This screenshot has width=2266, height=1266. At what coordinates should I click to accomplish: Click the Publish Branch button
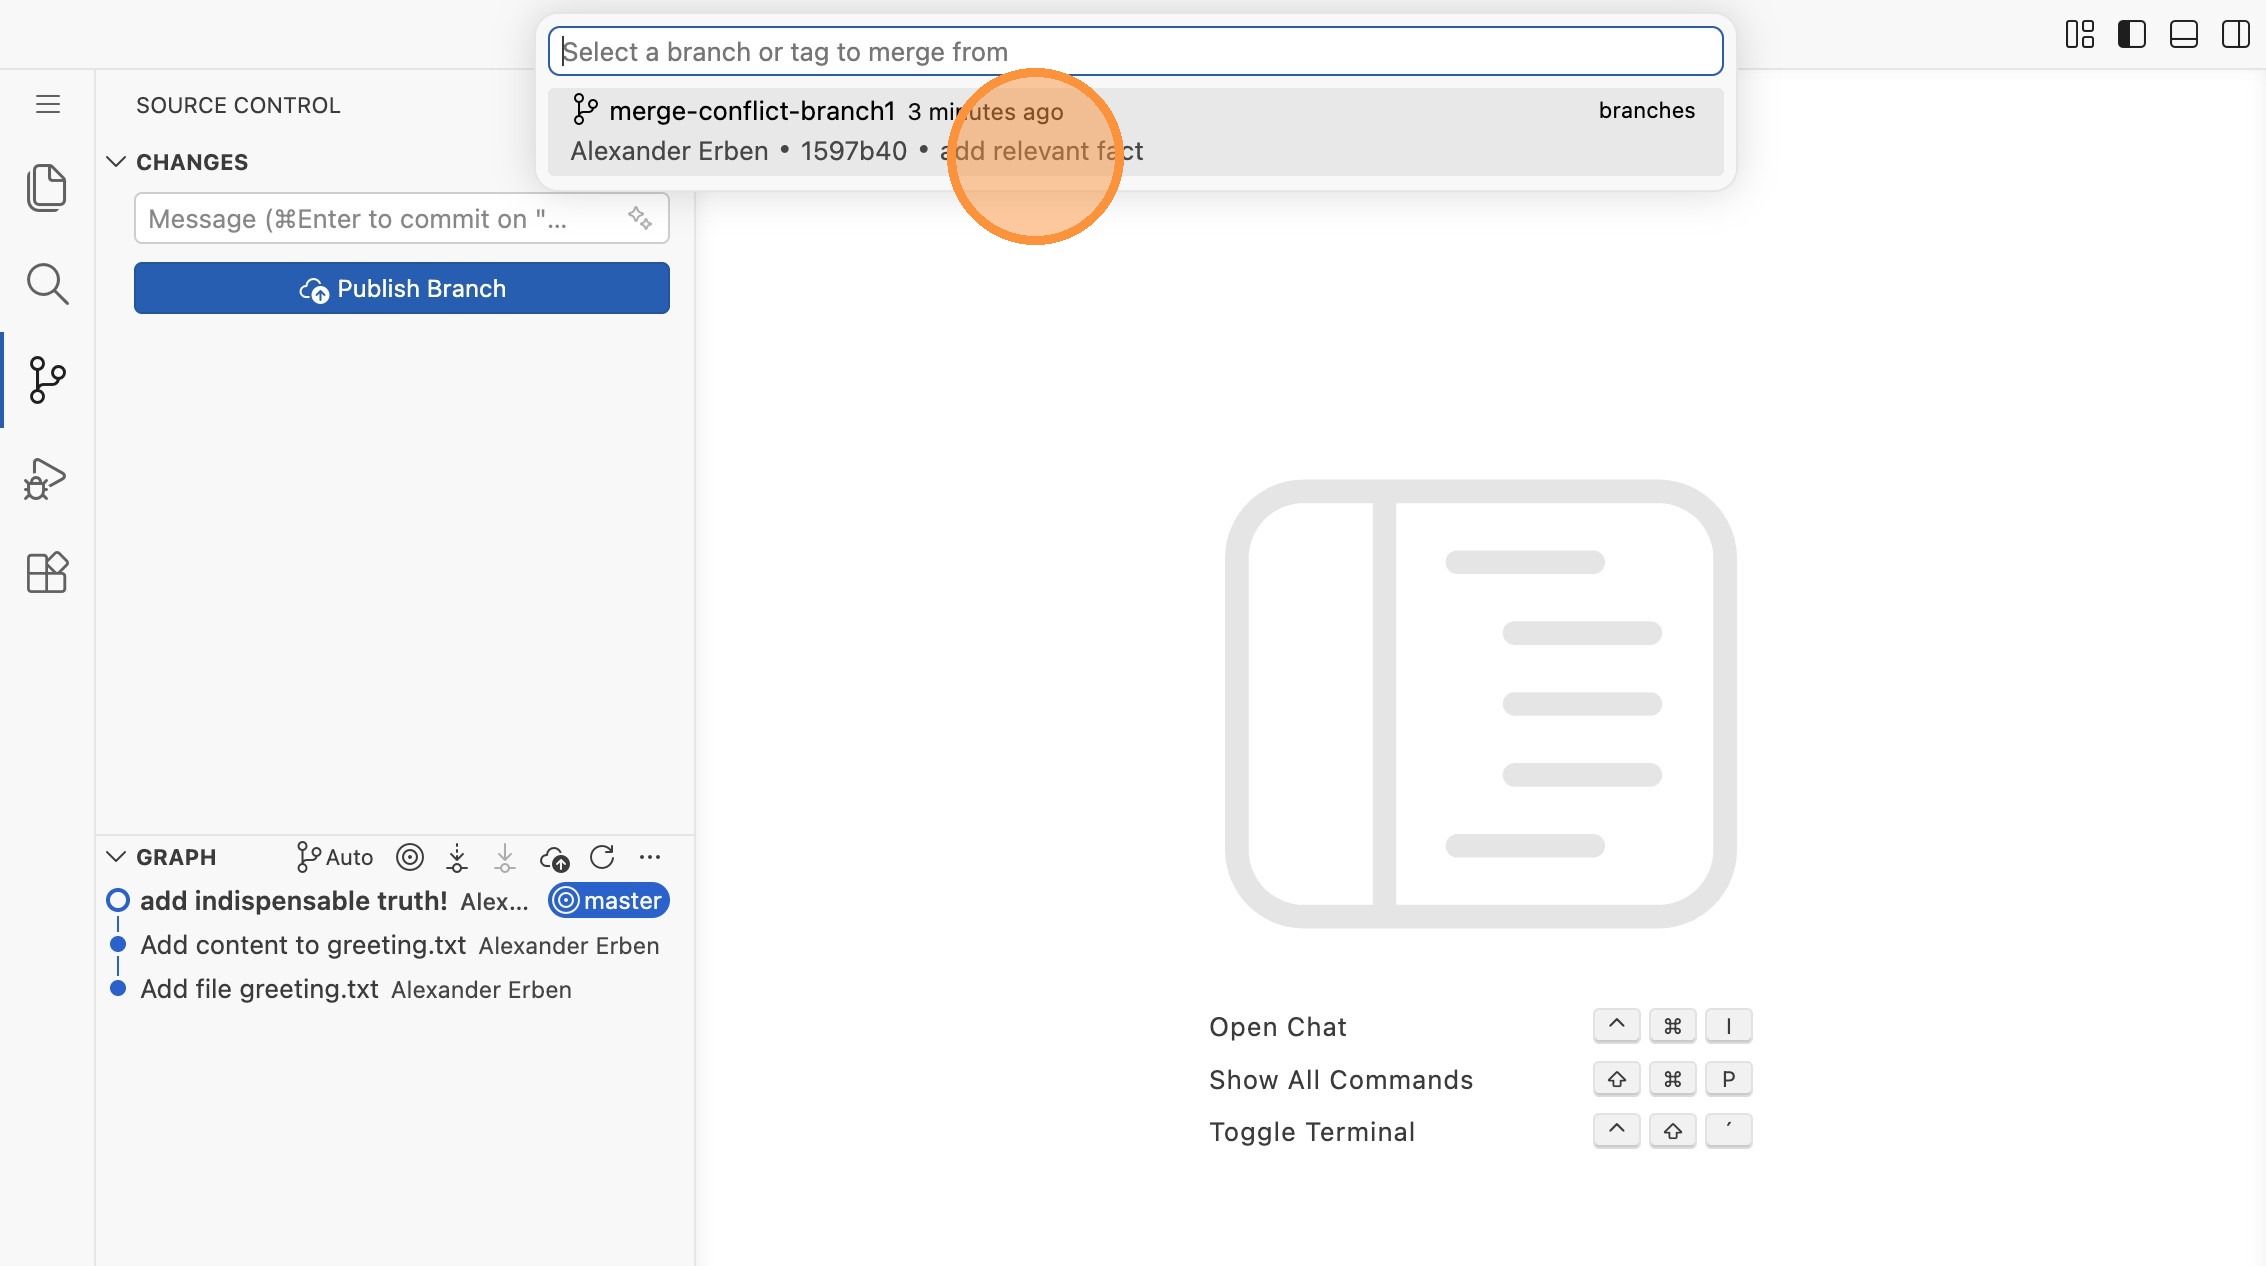(402, 288)
